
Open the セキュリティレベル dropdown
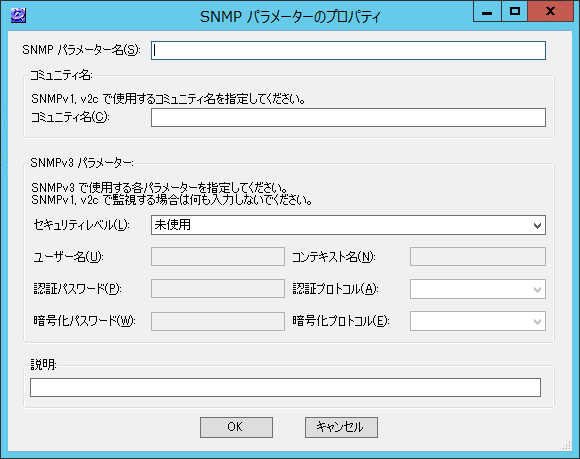348,225
